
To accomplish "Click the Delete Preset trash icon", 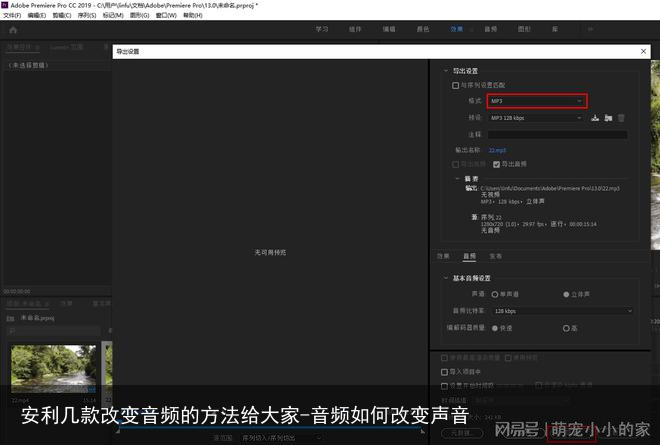I will pos(621,118).
